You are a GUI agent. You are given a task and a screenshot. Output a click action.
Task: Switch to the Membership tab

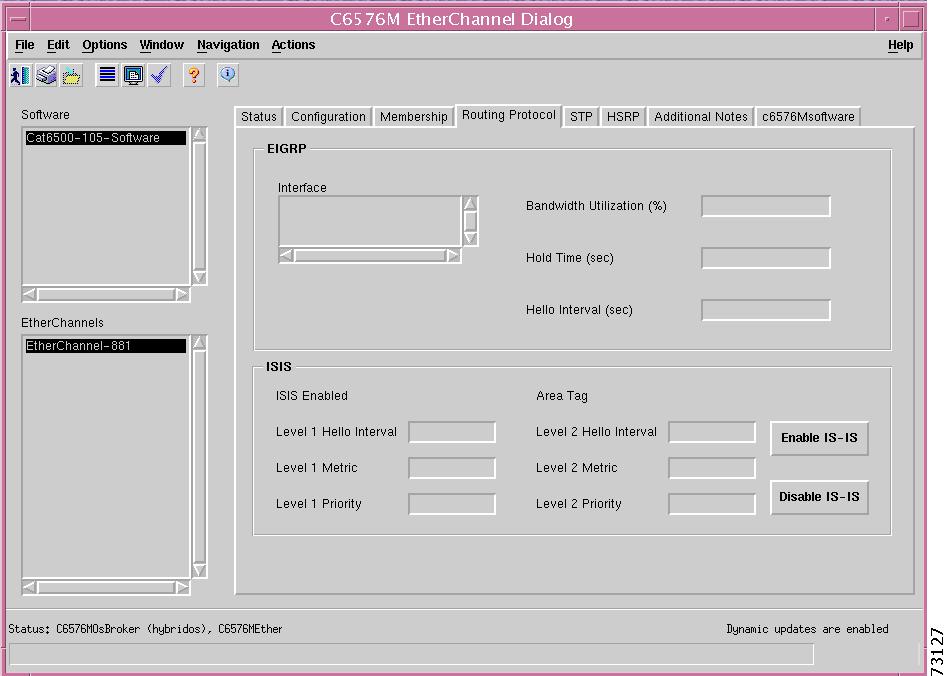[x=414, y=117]
